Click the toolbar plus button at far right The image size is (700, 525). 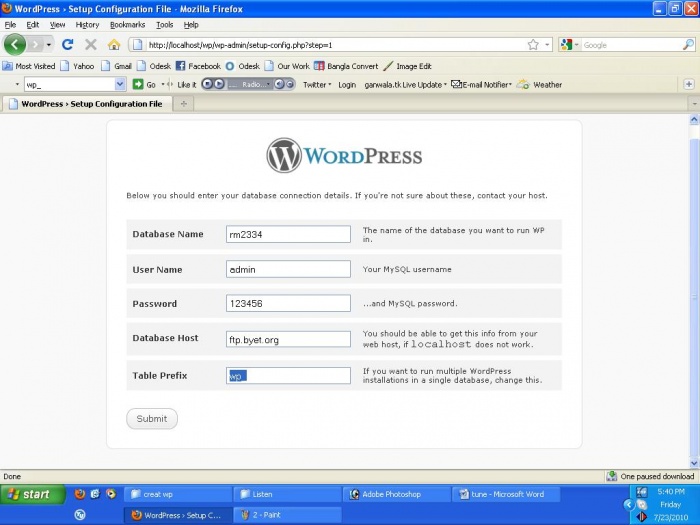point(689,84)
